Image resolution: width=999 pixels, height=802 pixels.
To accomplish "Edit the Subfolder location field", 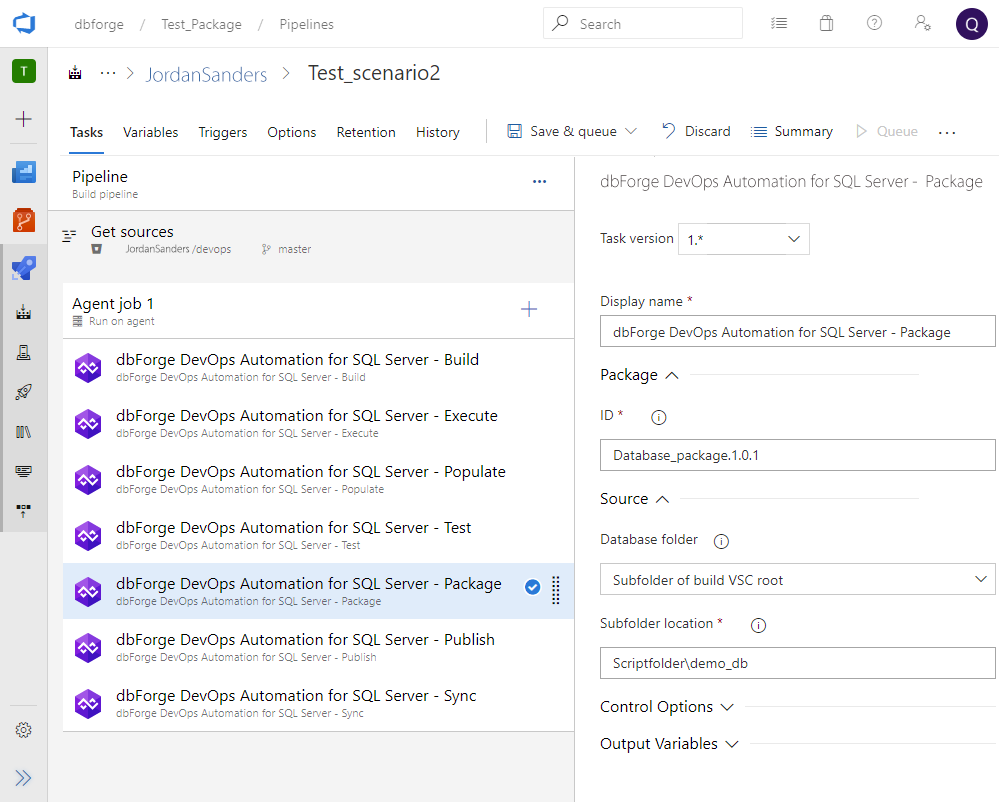I will pyautogui.click(x=797, y=663).
